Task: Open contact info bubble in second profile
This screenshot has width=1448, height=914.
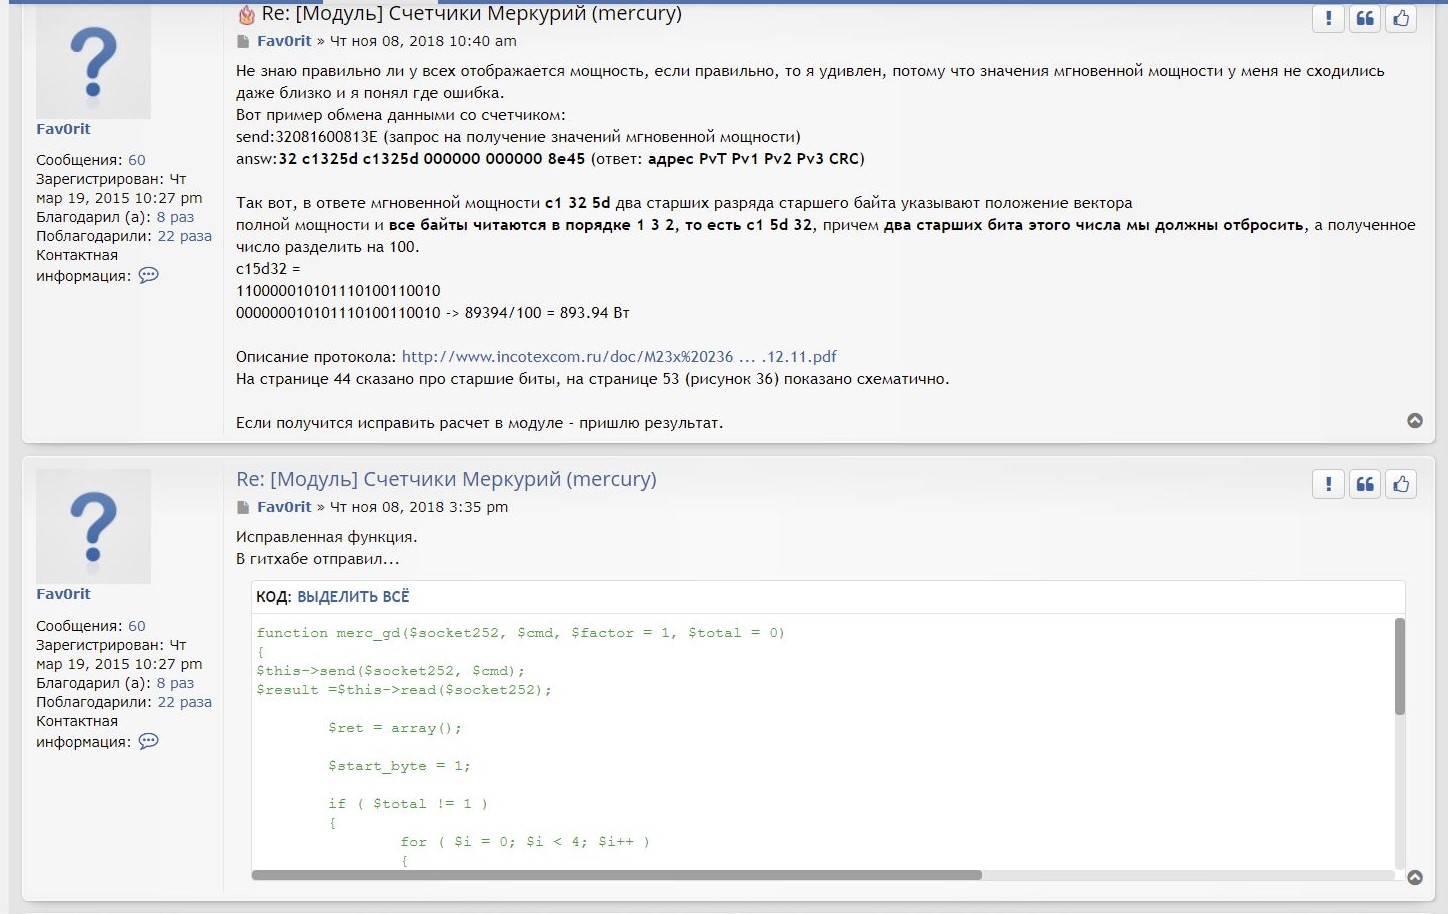Action: [149, 742]
